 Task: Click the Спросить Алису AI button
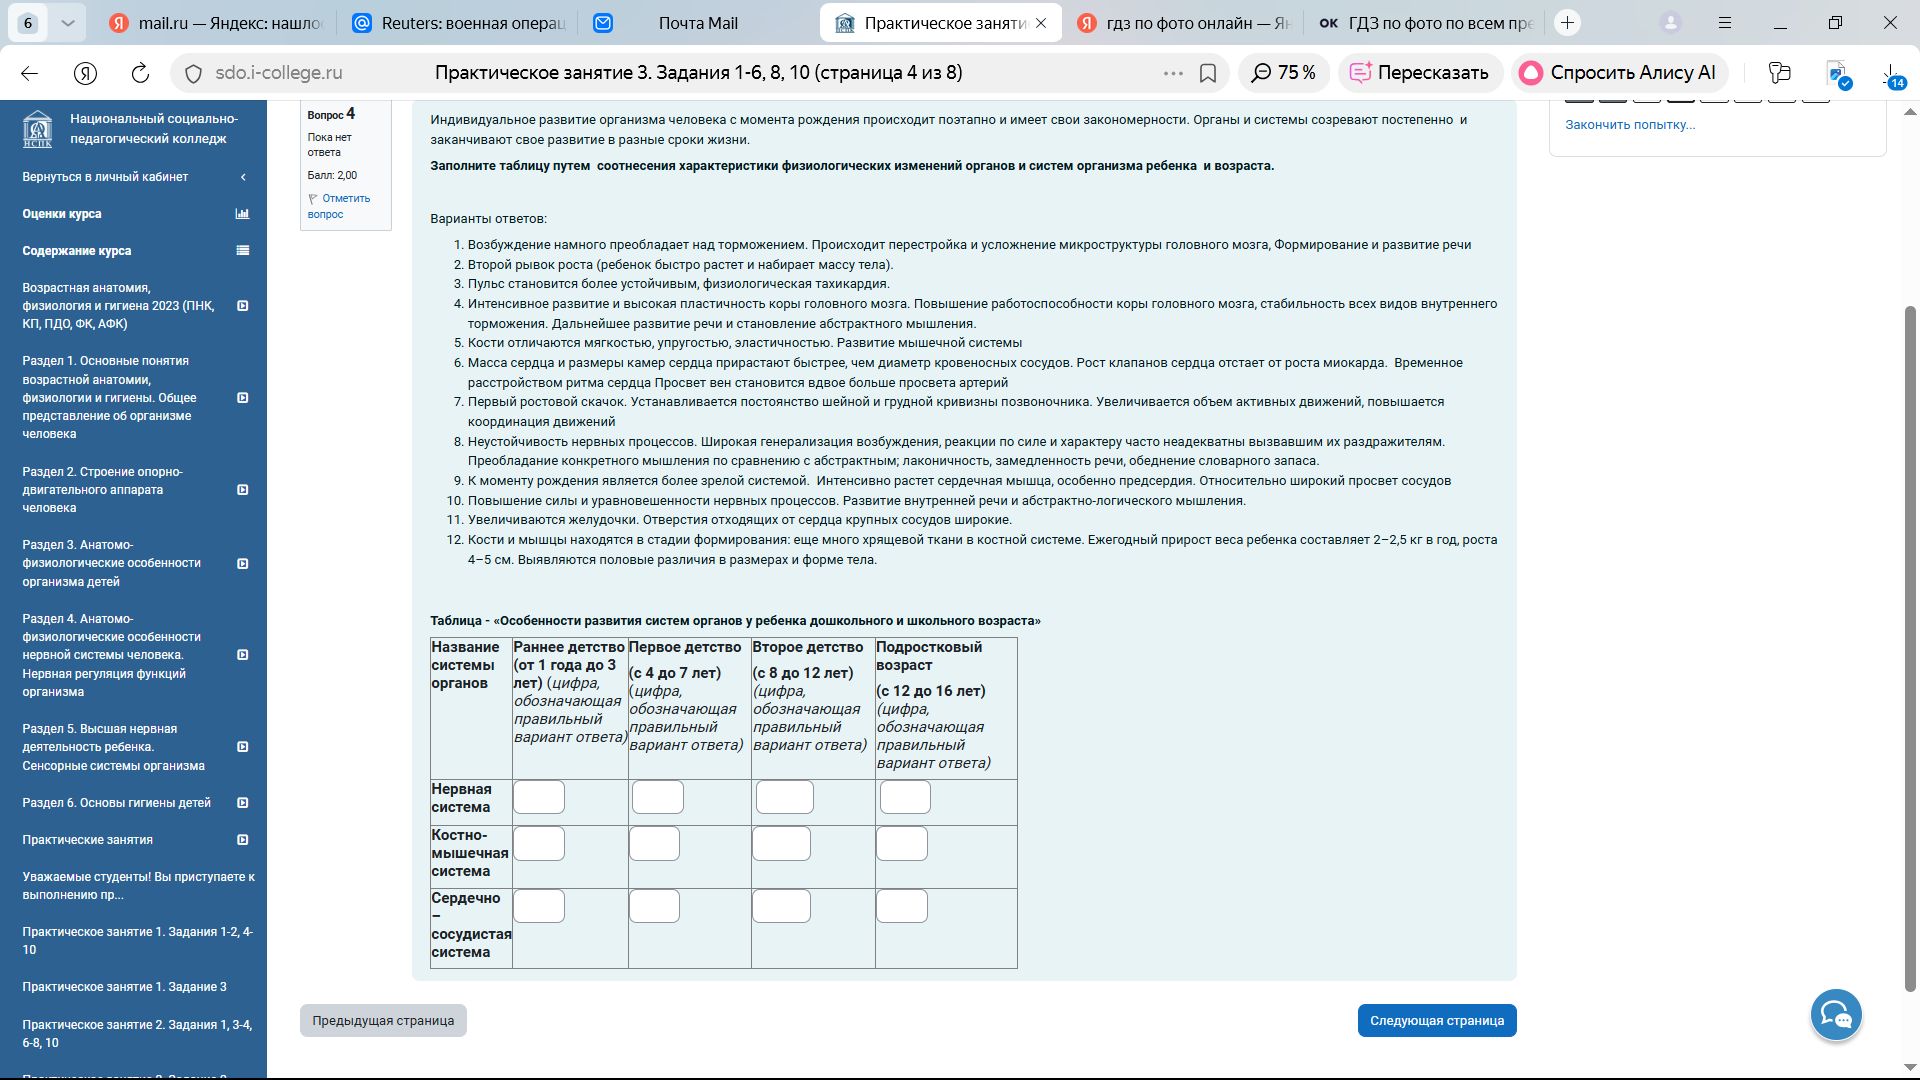(1618, 73)
